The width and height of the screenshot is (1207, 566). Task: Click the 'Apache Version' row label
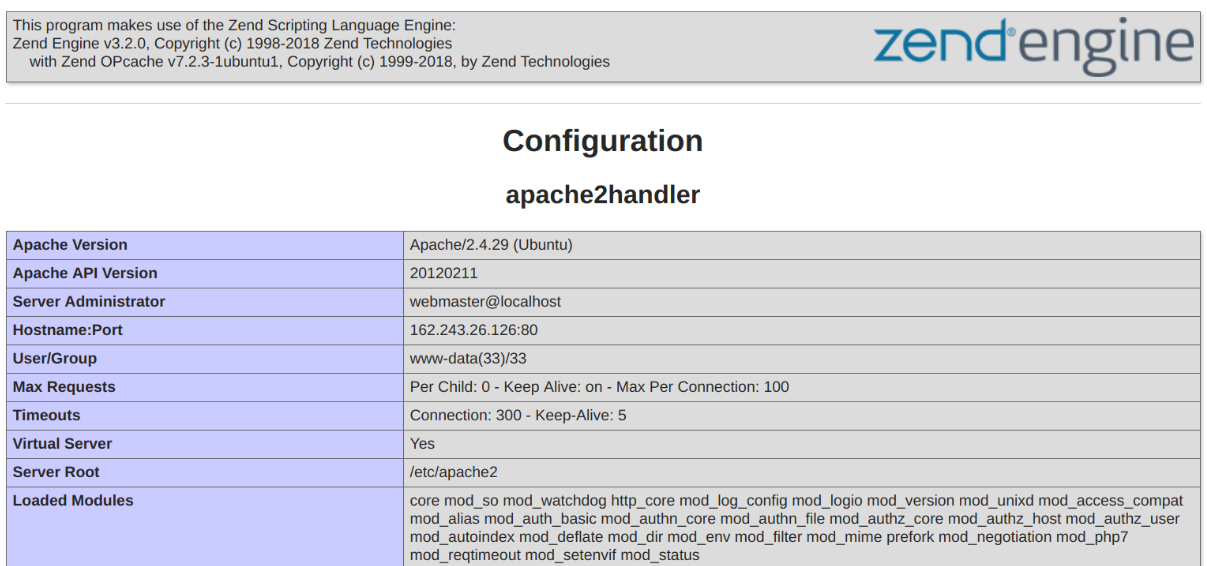click(205, 245)
